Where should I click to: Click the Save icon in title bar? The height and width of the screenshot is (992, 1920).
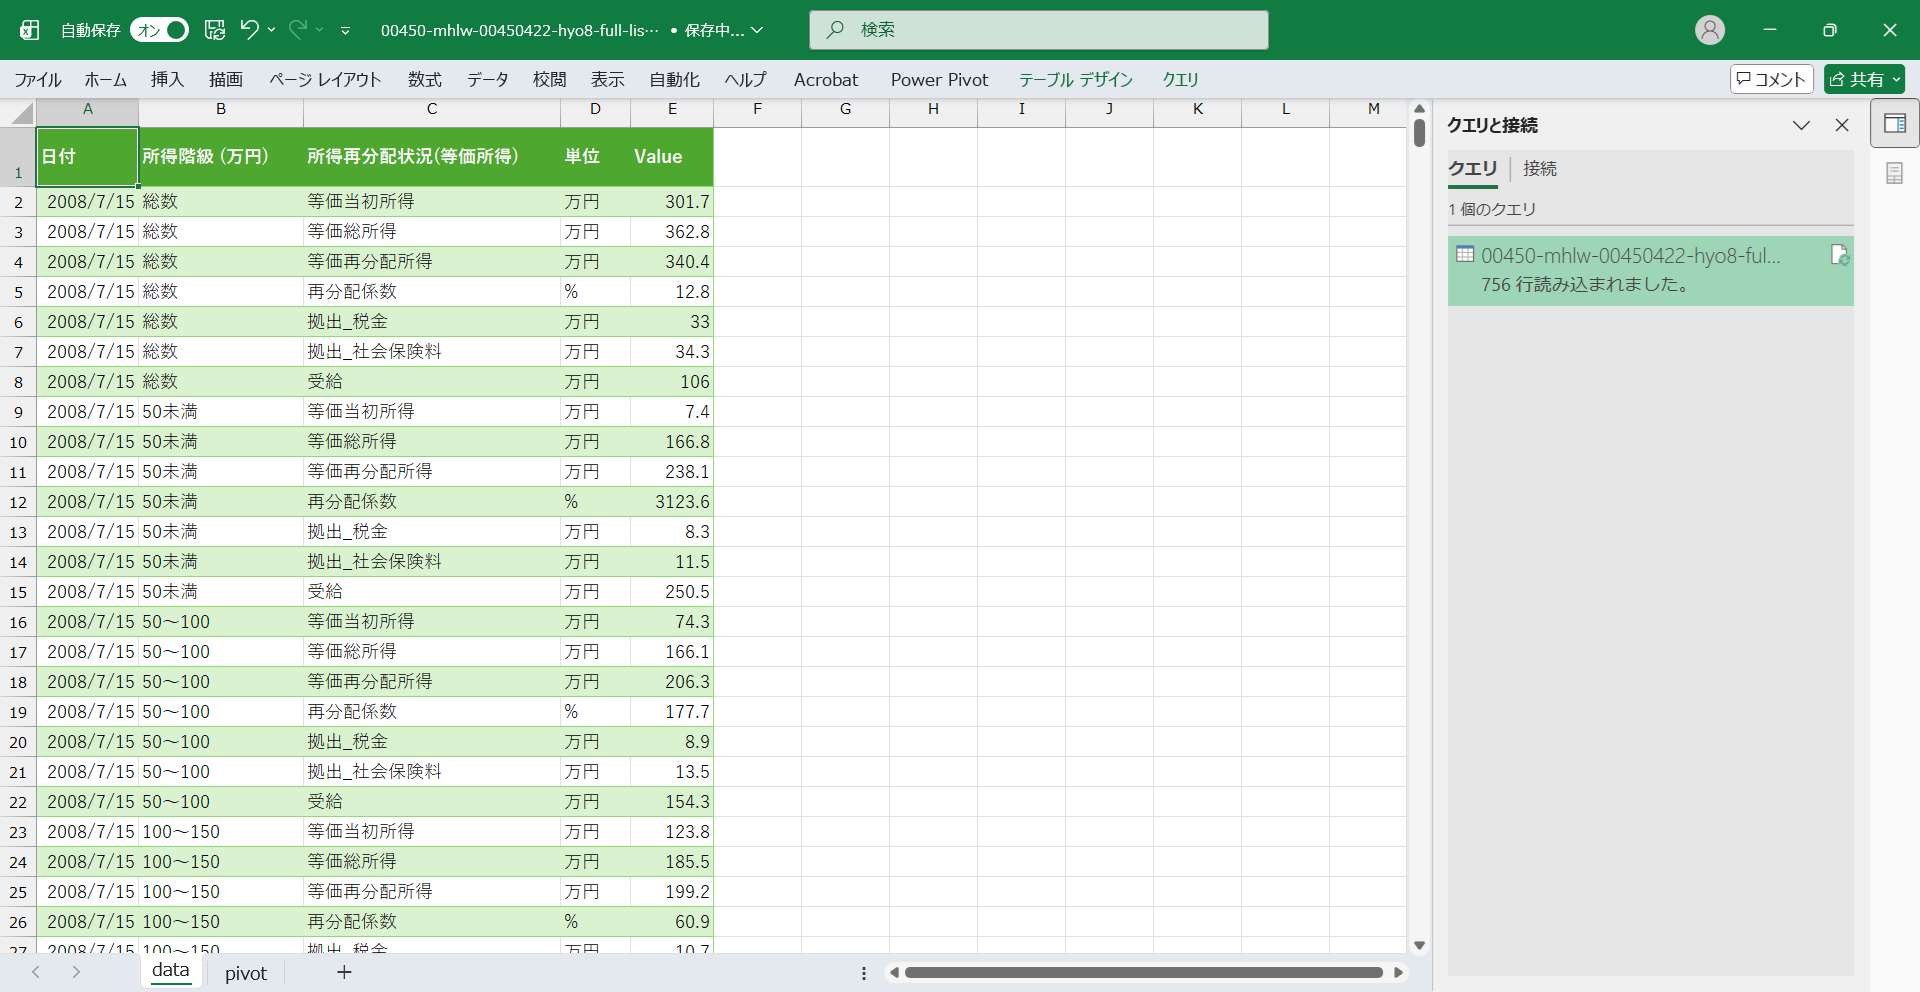click(x=215, y=30)
